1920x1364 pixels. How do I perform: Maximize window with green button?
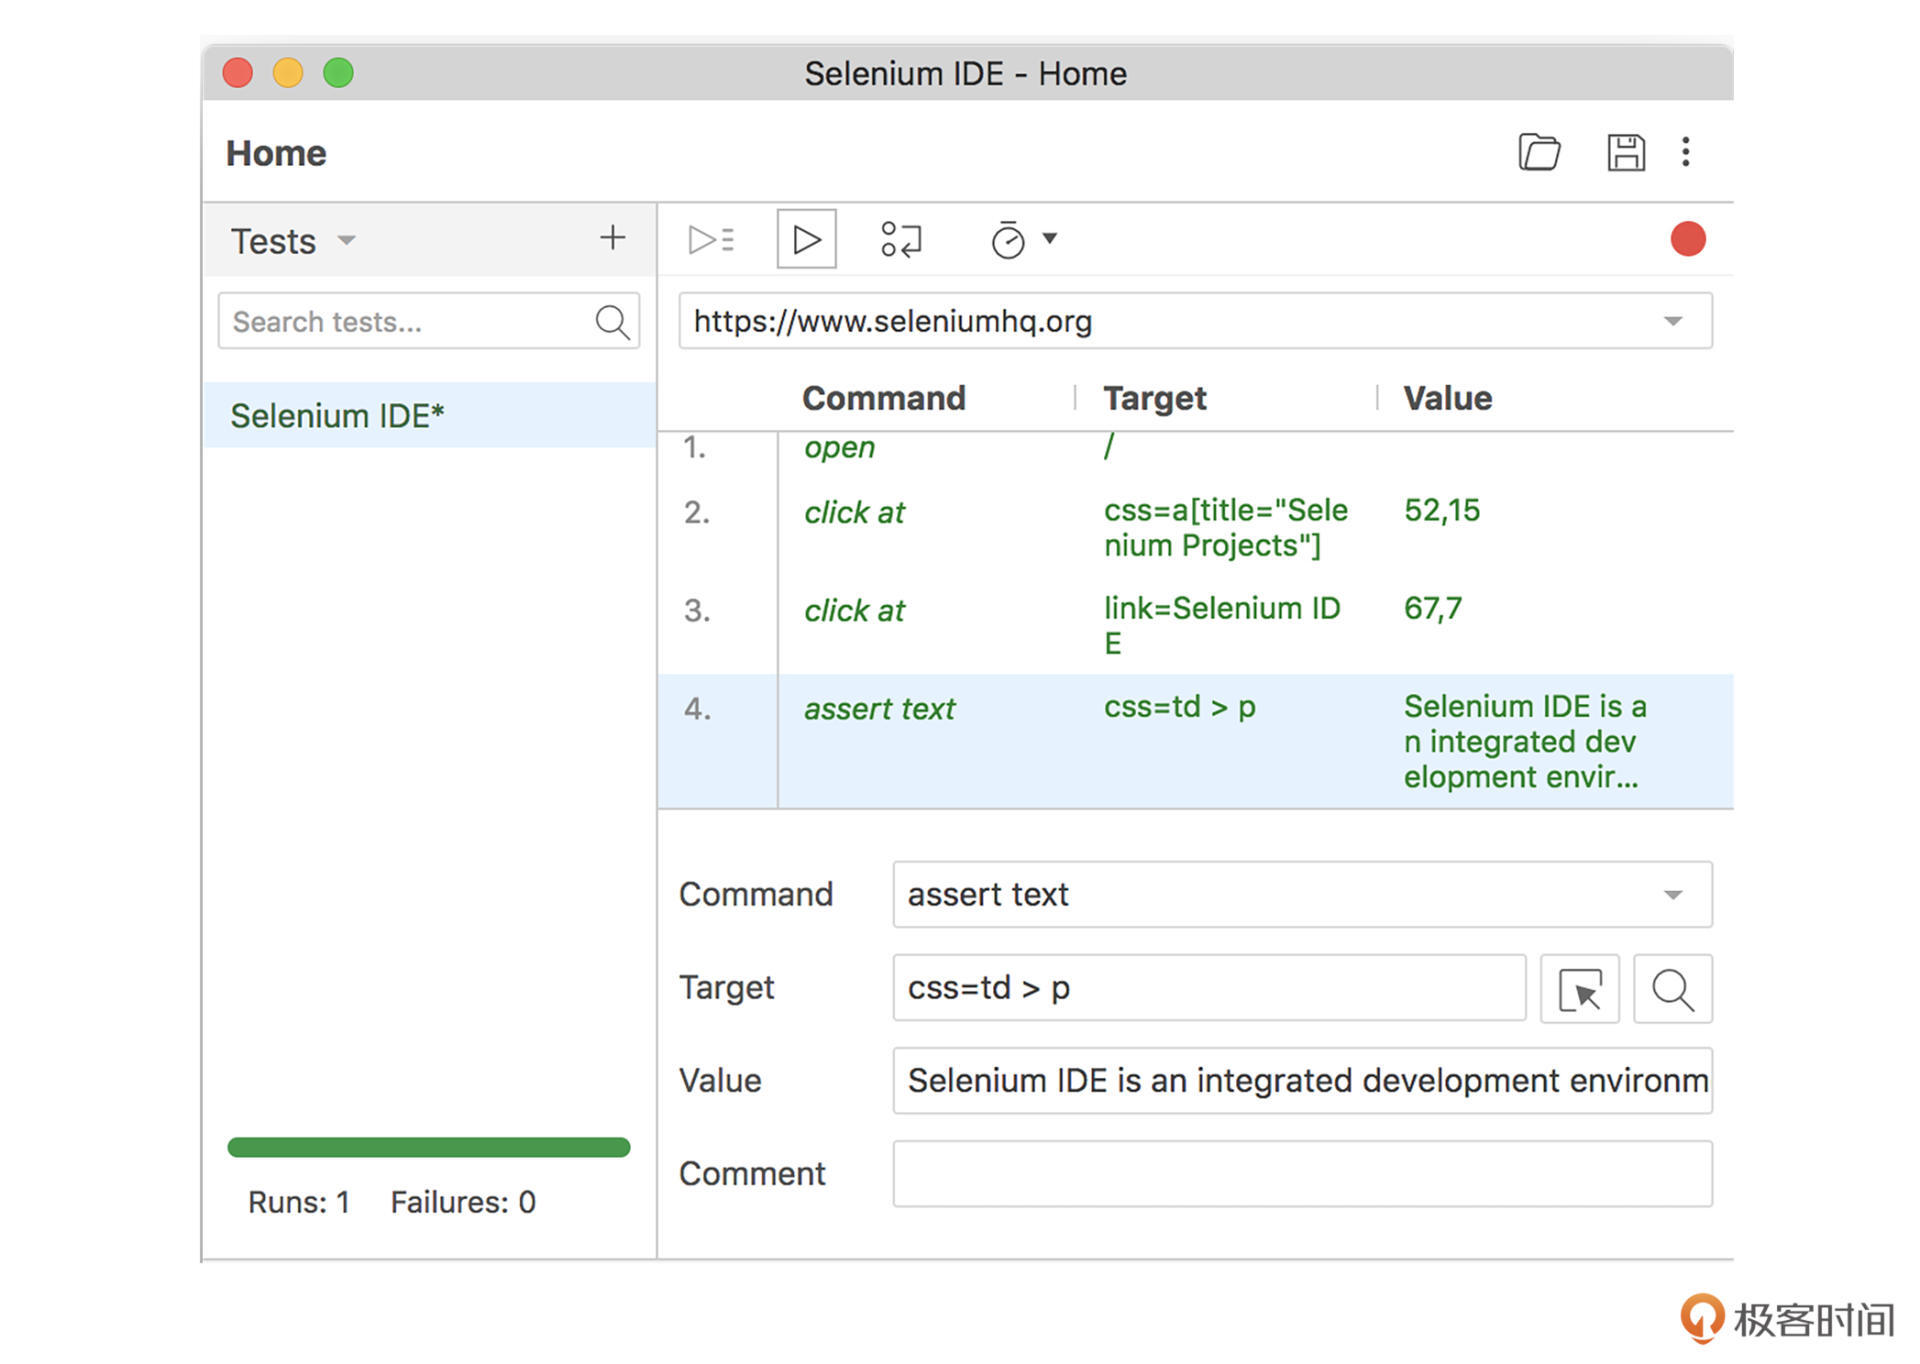338,73
